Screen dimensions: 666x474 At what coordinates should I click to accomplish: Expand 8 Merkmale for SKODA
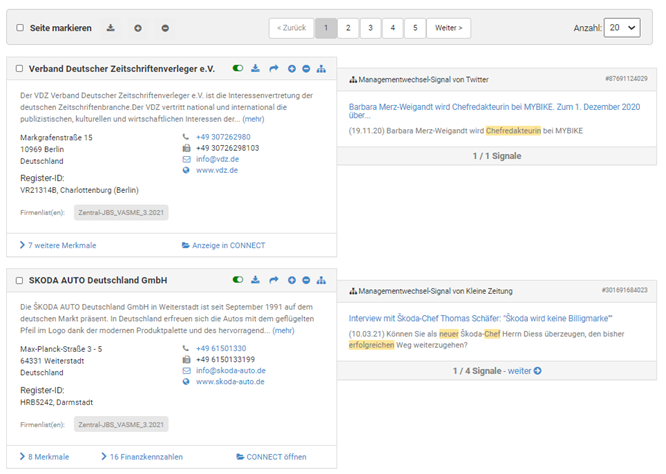[x=45, y=457]
